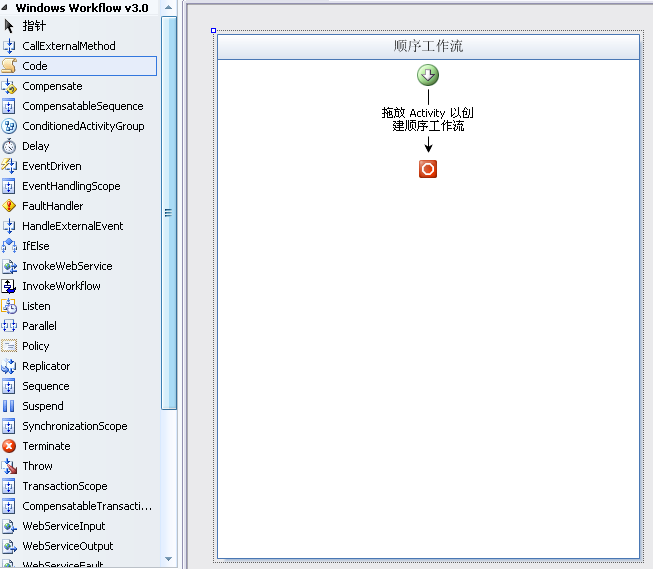
Task: Select the 'EventDriven' toolbox label
Action: pos(52,166)
